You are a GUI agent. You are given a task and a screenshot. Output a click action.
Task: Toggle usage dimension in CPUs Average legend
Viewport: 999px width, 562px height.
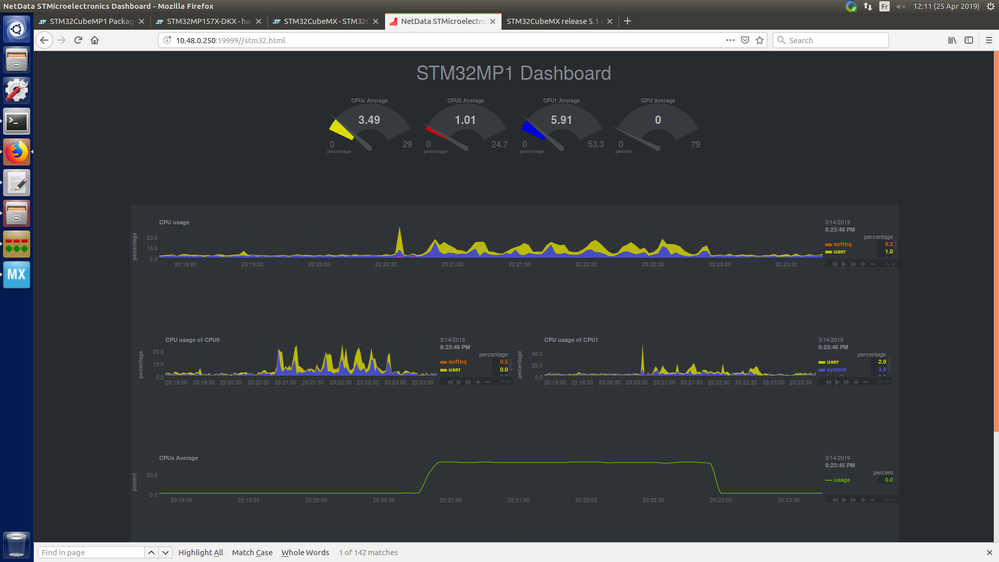click(838, 480)
